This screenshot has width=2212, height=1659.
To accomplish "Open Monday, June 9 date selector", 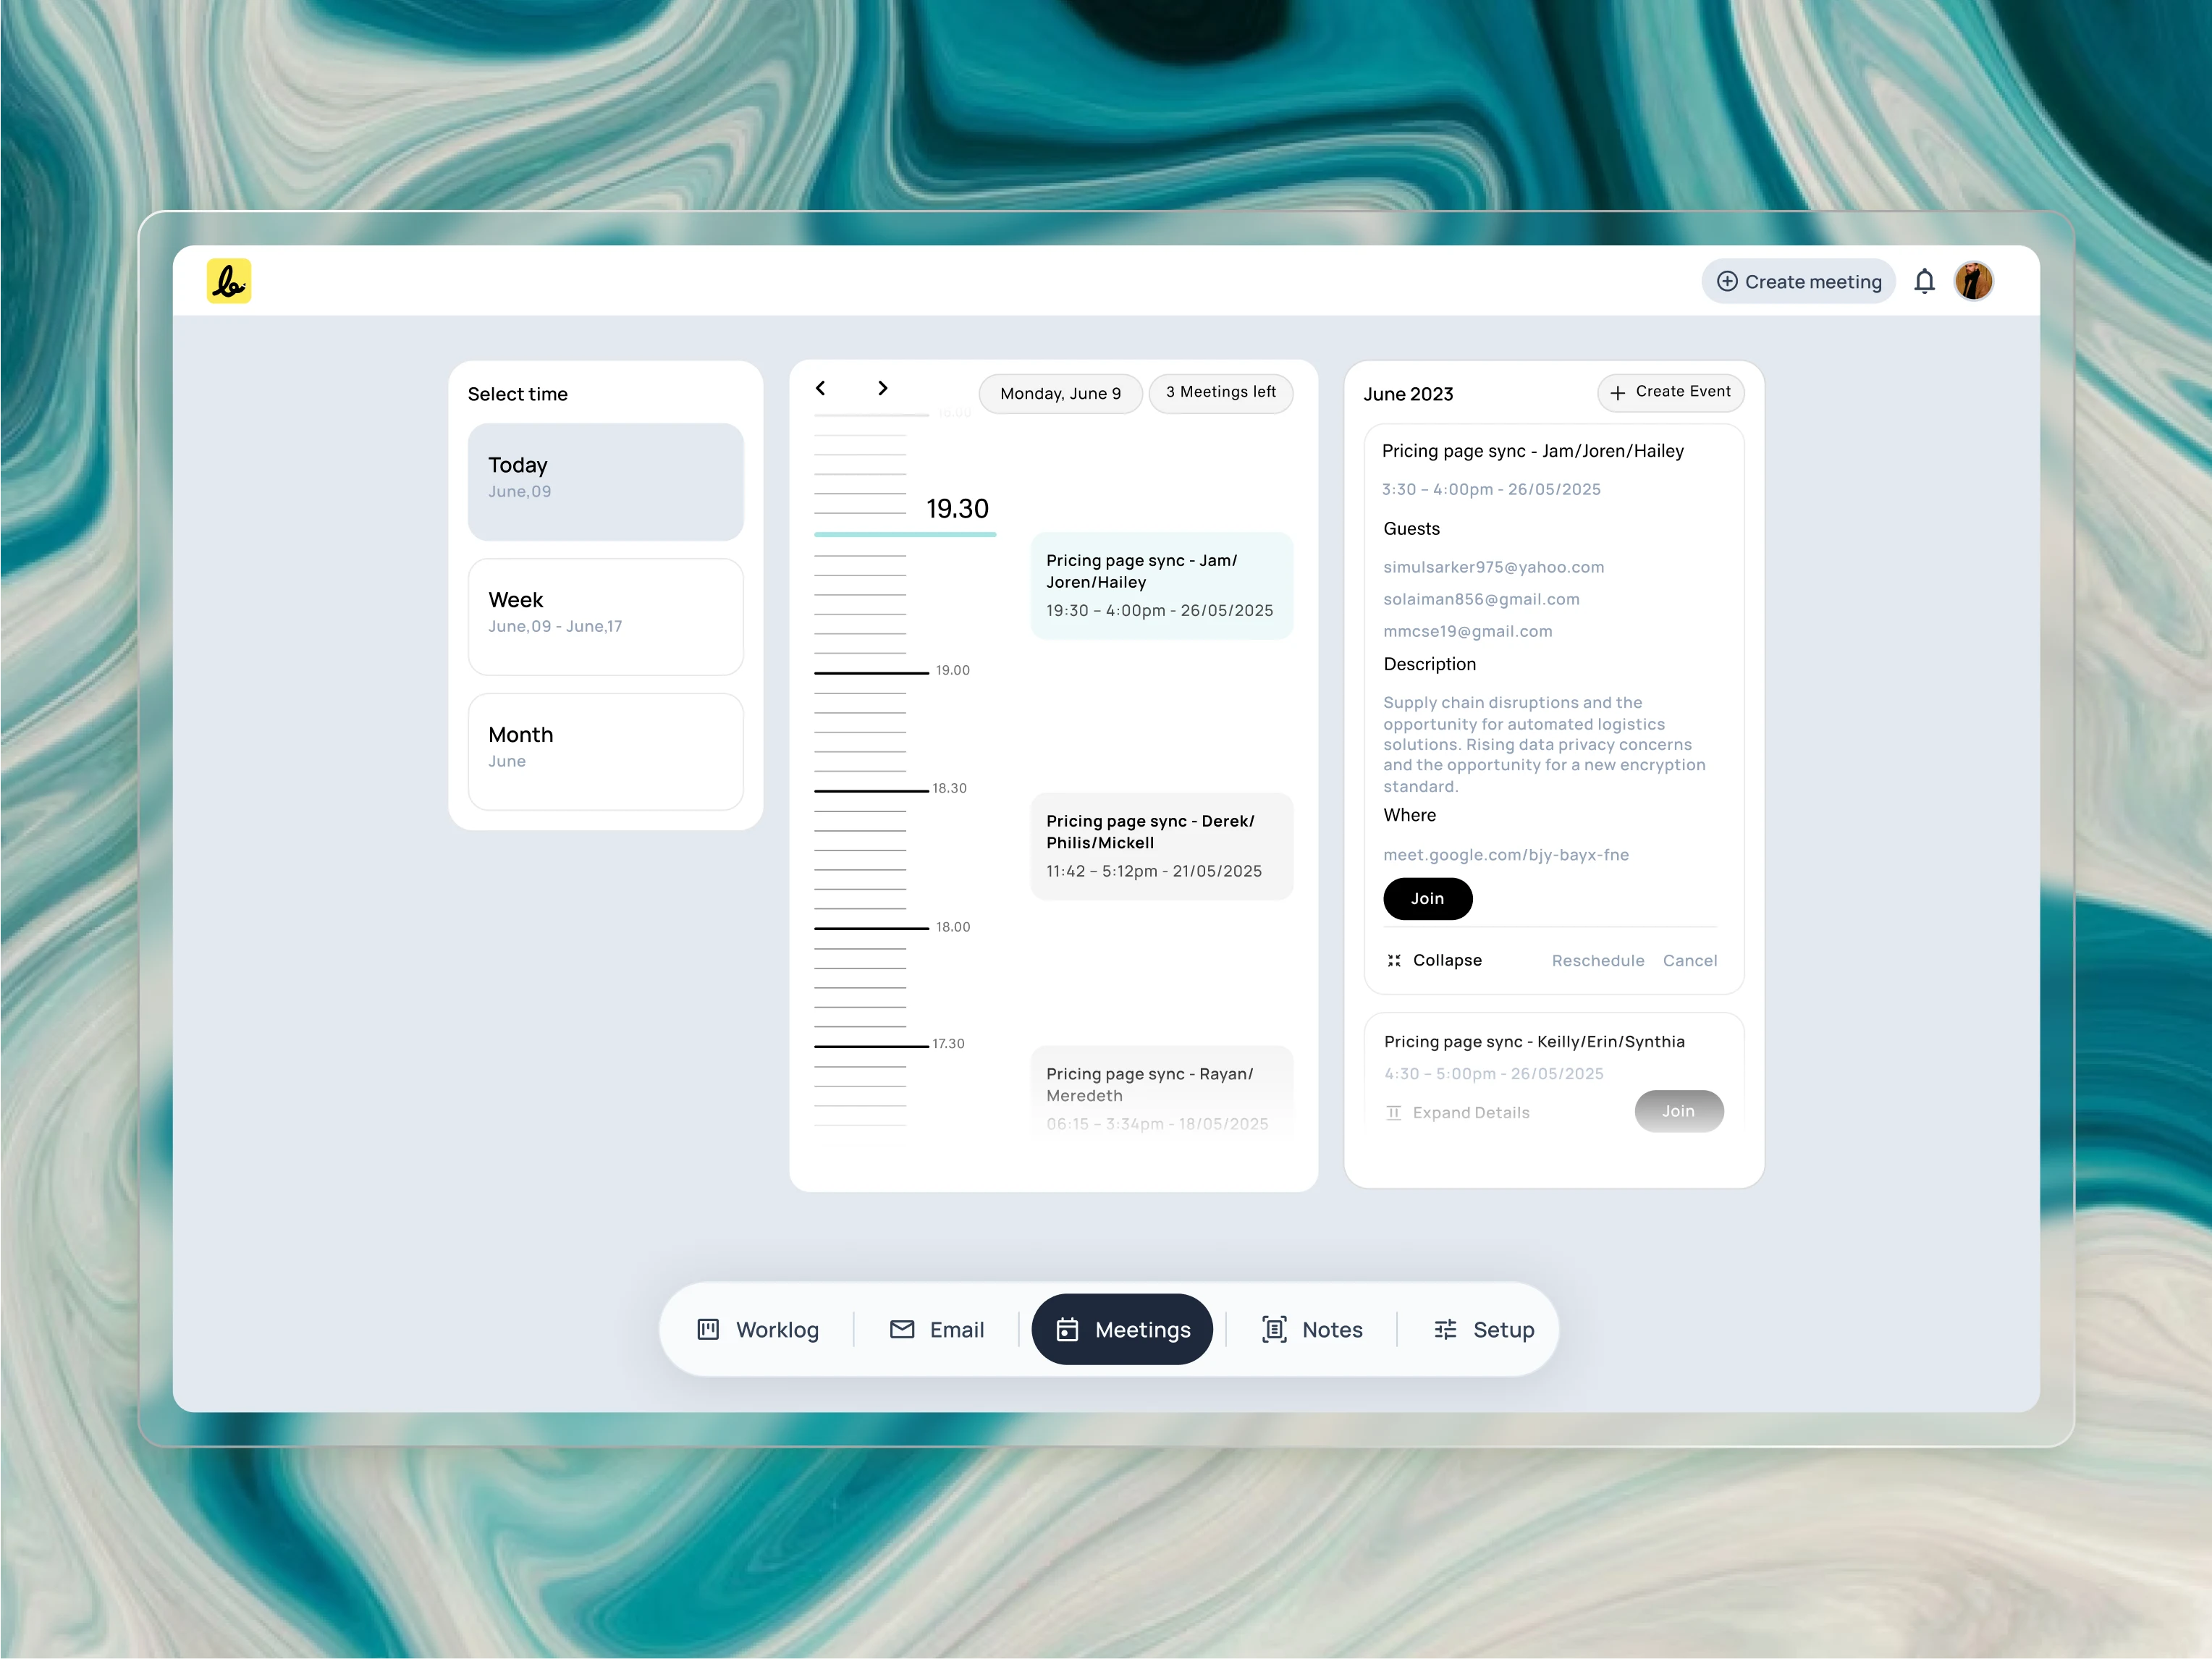I will [x=1060, y=393].
